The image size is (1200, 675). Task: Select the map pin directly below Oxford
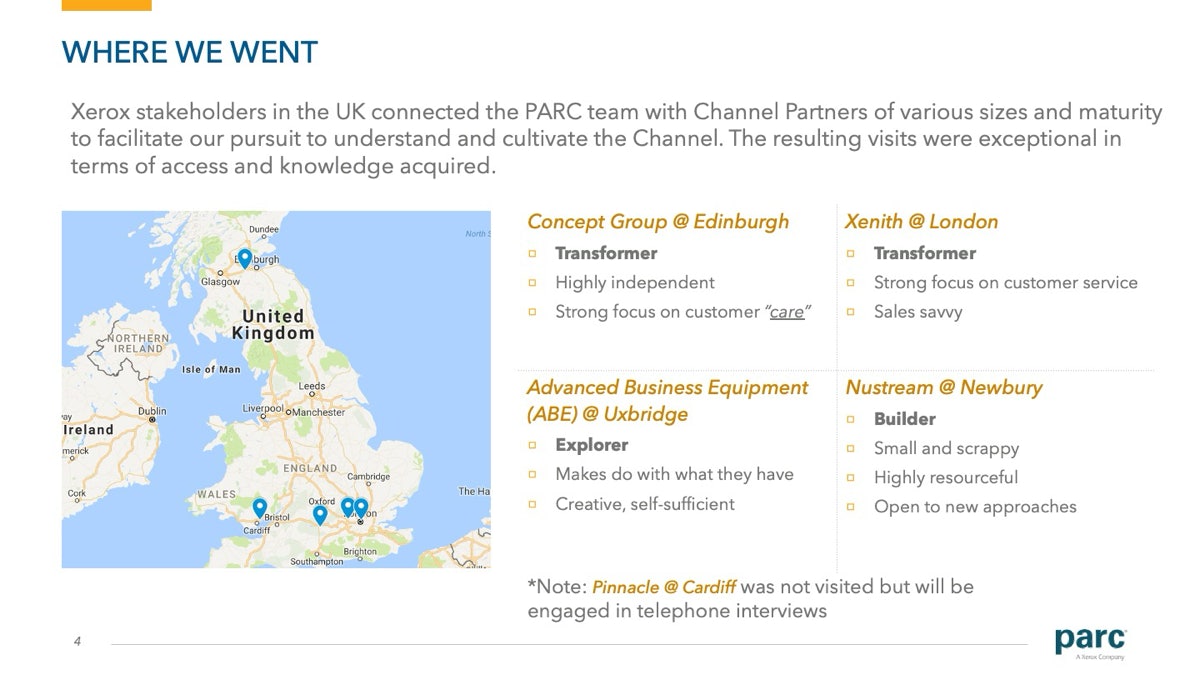tap(320, 515)
